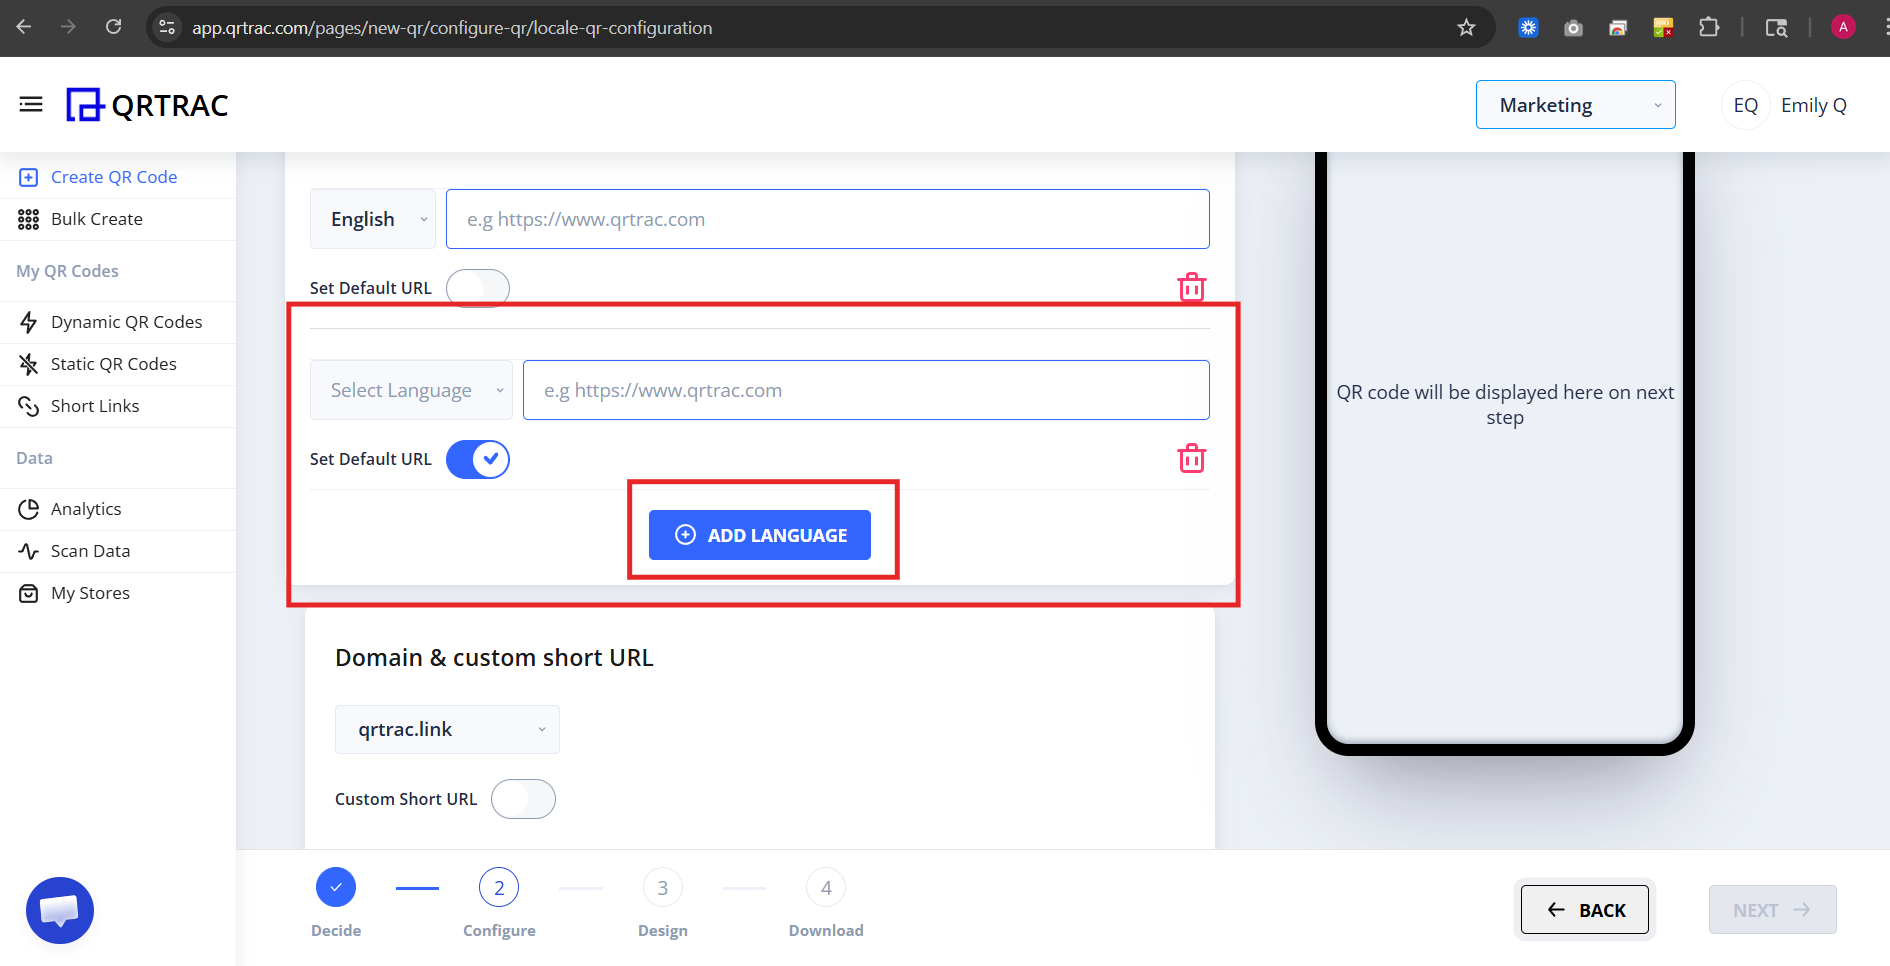Turn on Custom Short URL
Viewport: 1890px width, 966px height.
point(523,798)
